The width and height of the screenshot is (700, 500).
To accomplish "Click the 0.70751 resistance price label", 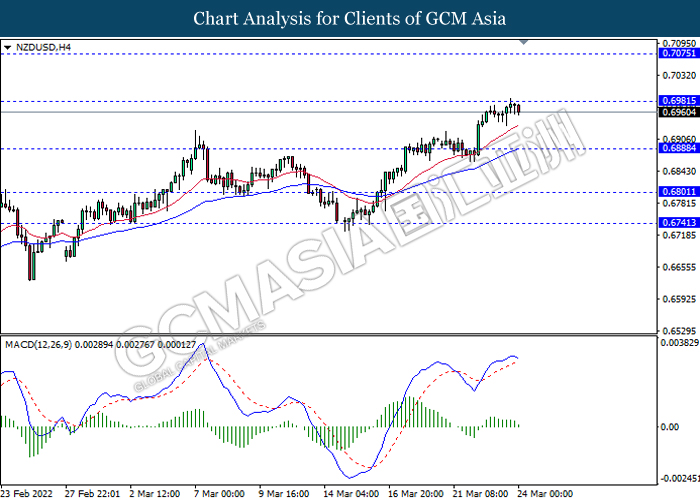I will pyautogui.click(x=679, y=54).
